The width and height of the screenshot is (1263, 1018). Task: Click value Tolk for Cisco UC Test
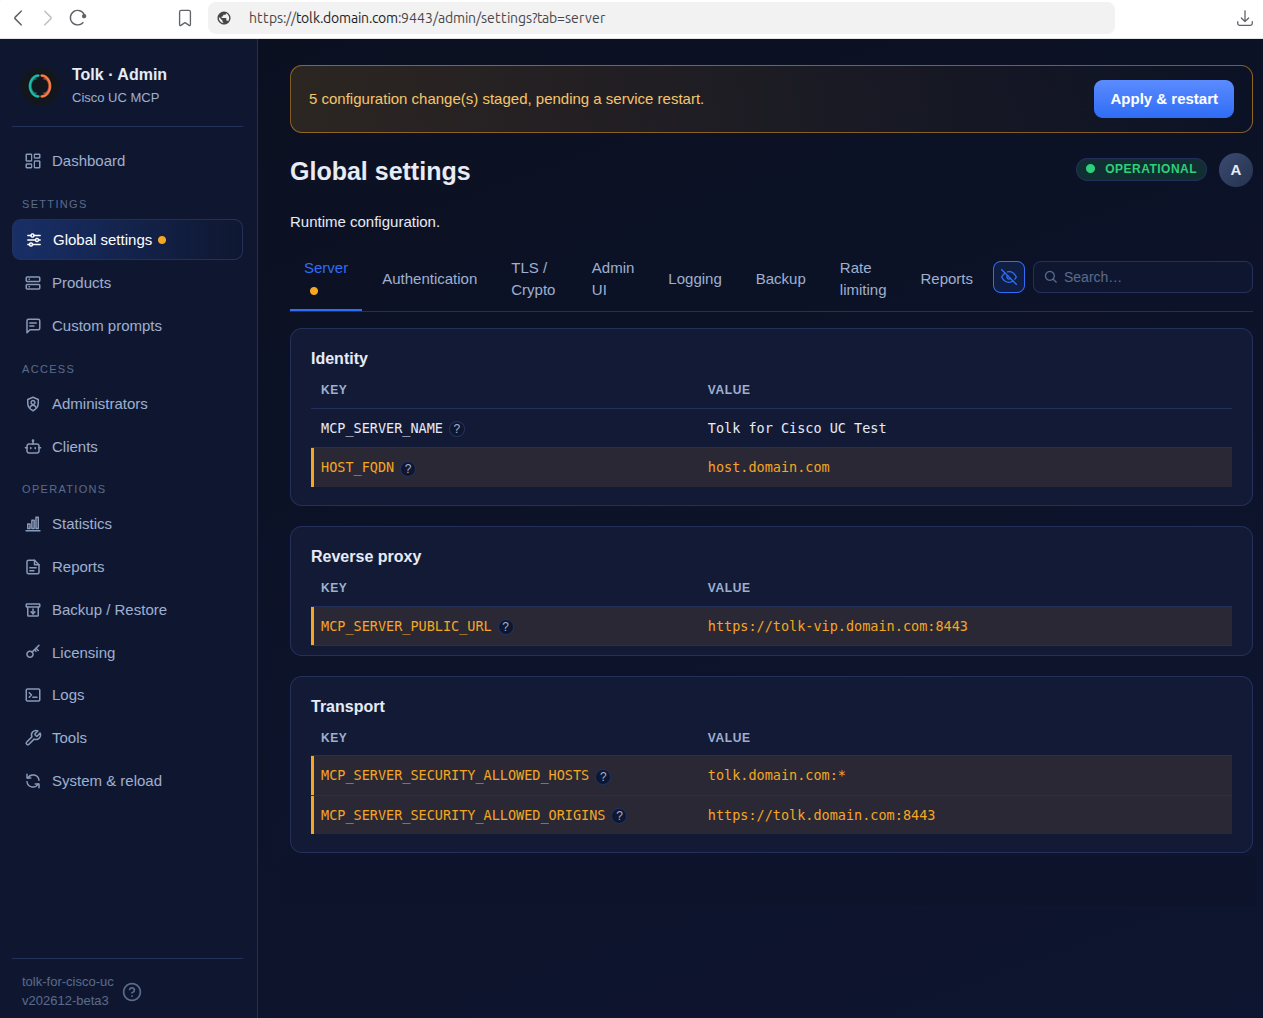point(797,428)
